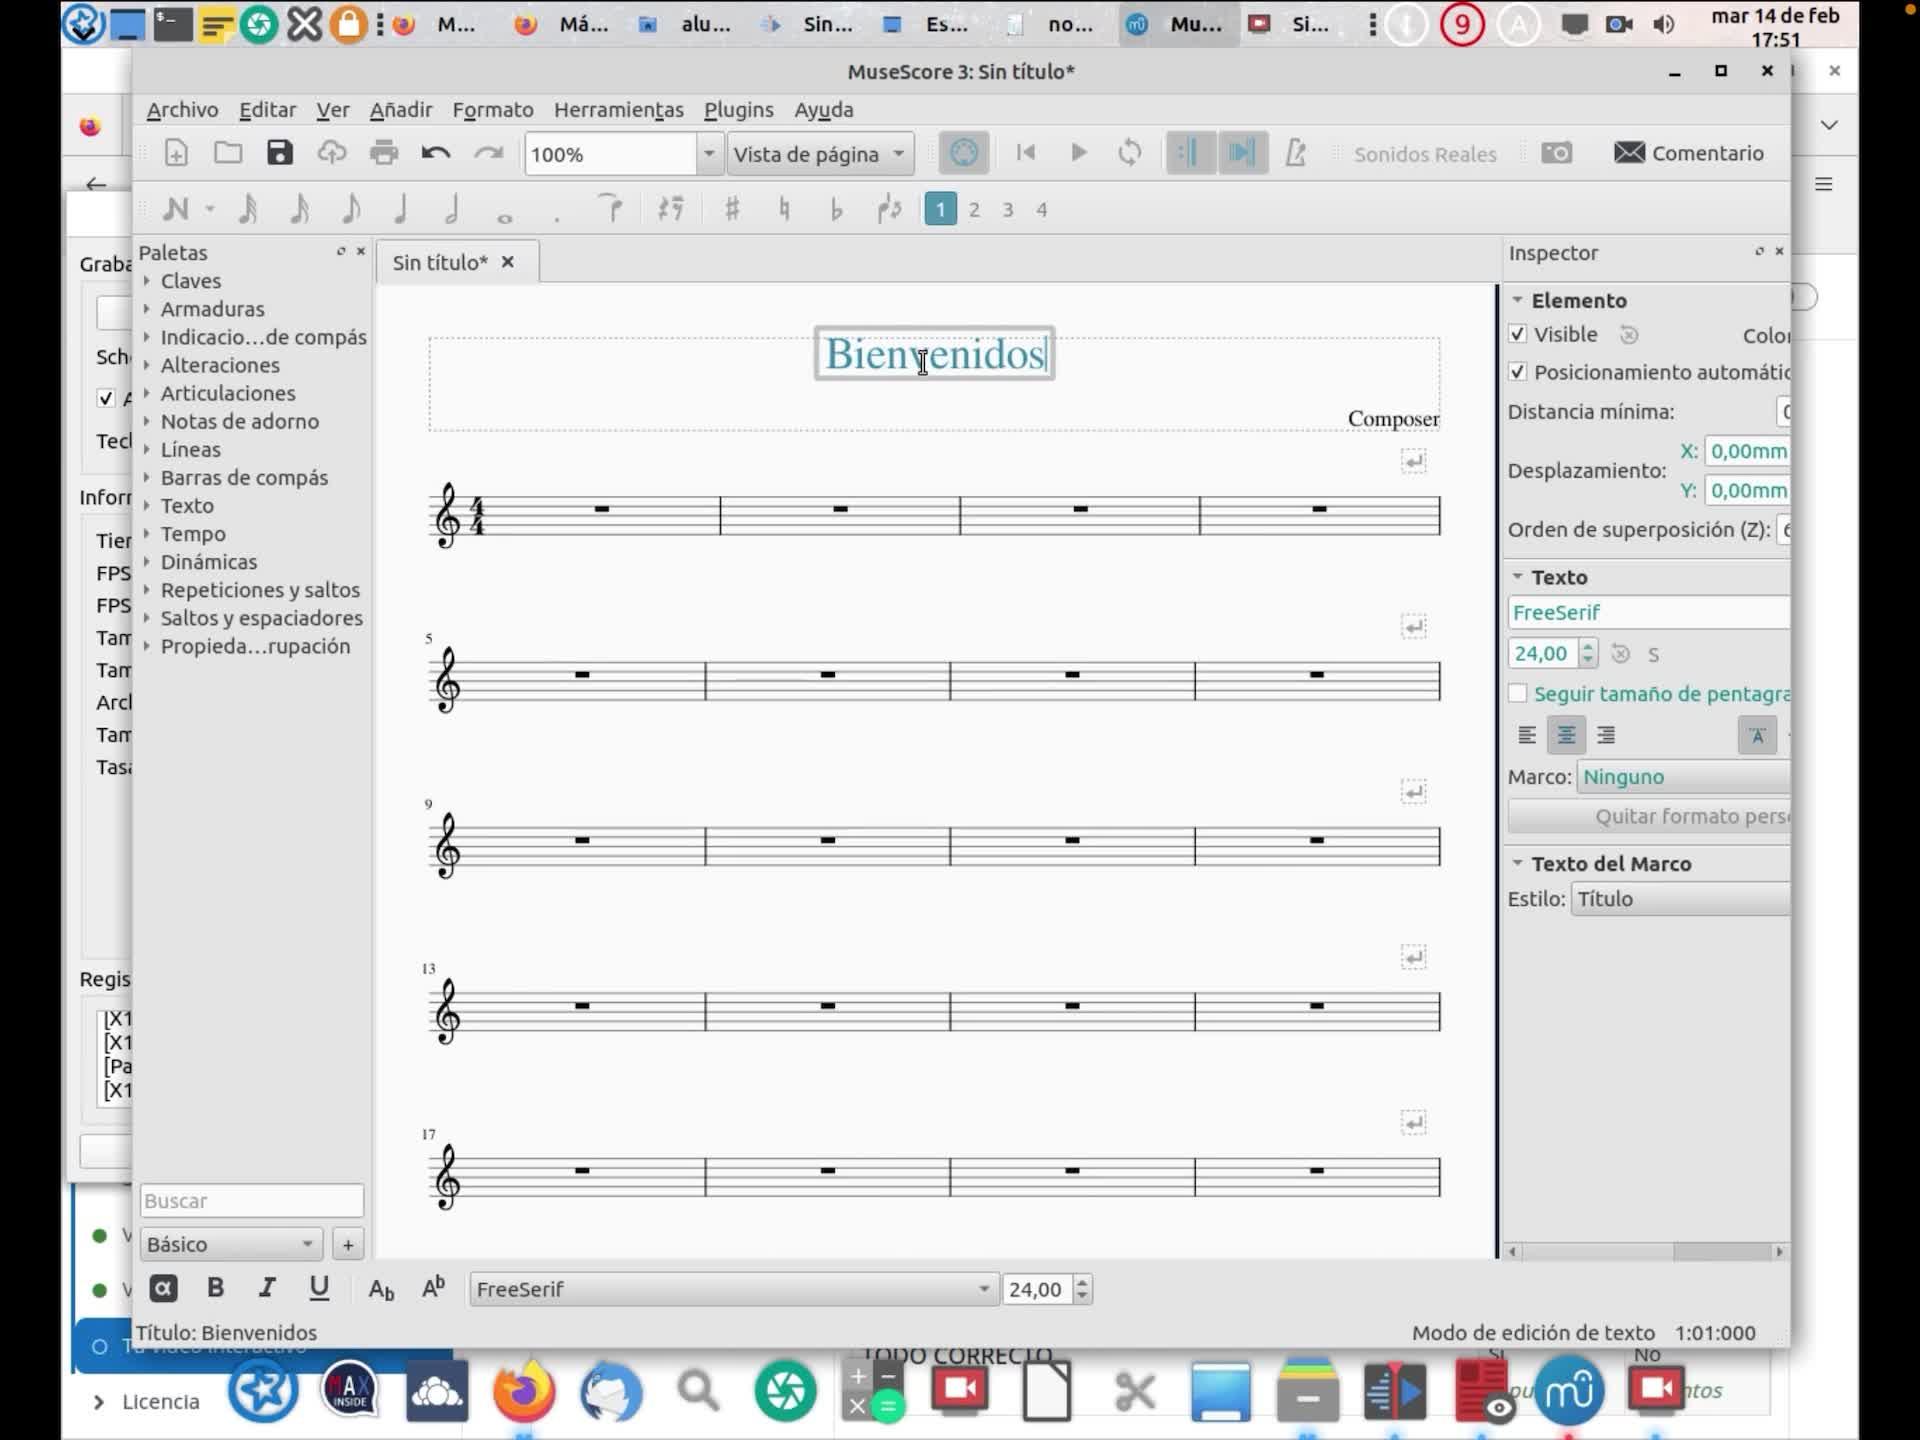Expand the Claves palette
Screen dimensions: 1920x1440
(x=190, y=281)
